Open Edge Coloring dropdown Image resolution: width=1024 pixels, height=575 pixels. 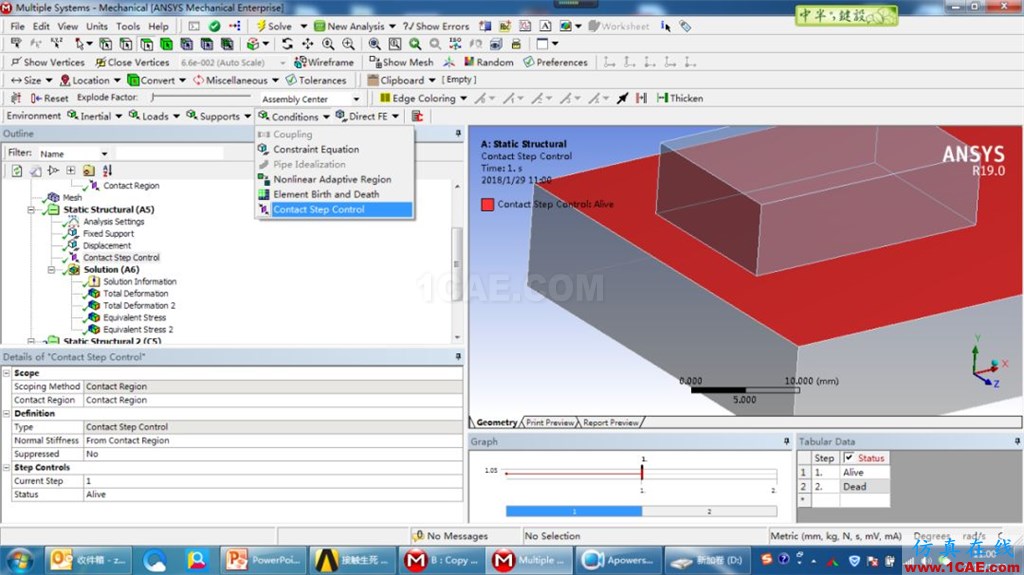pyautogui.click(x=423, y=98)
